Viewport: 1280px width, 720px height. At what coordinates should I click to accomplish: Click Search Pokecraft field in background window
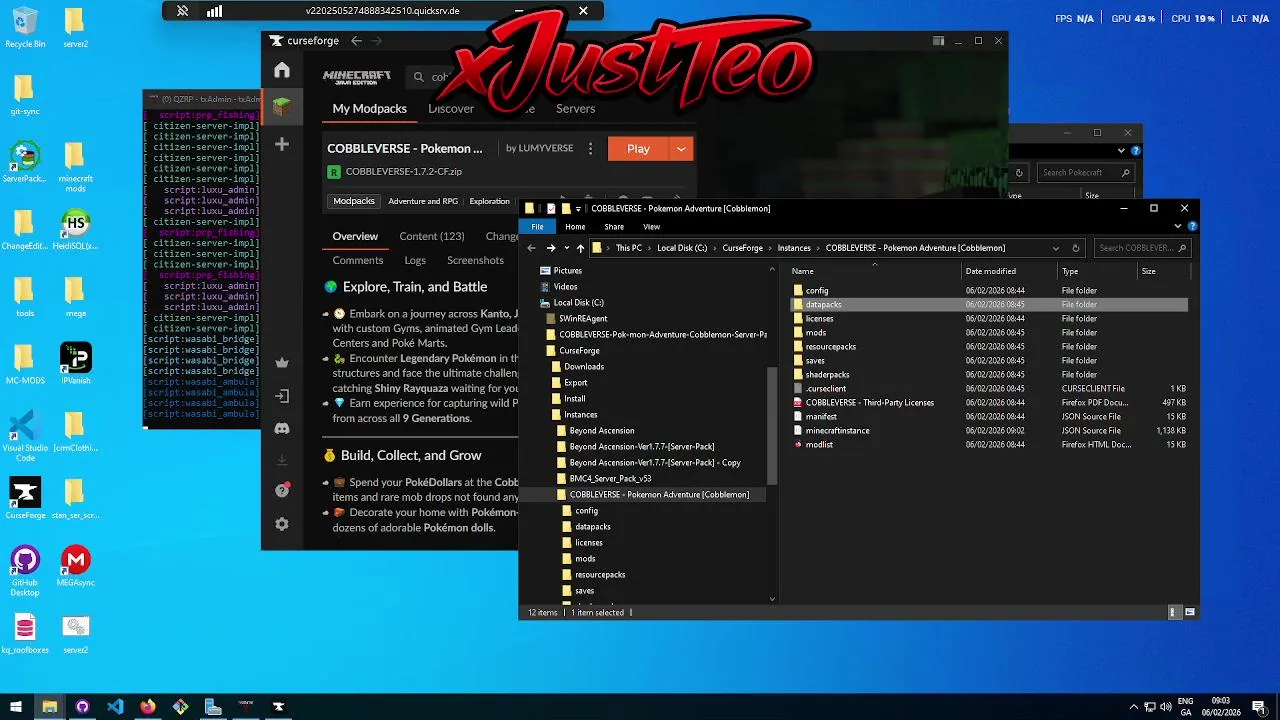tap(1086, 172)
